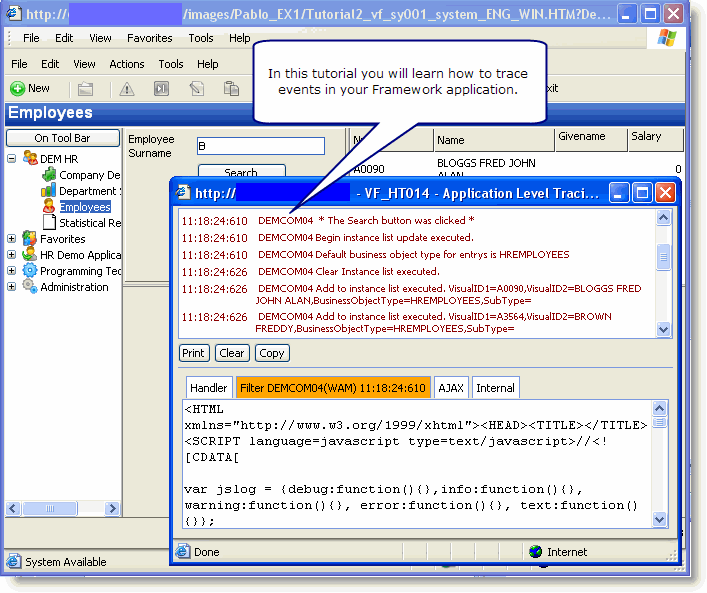Click the Department bar chart icon
The image size is (707, 593).
[49, 190]
